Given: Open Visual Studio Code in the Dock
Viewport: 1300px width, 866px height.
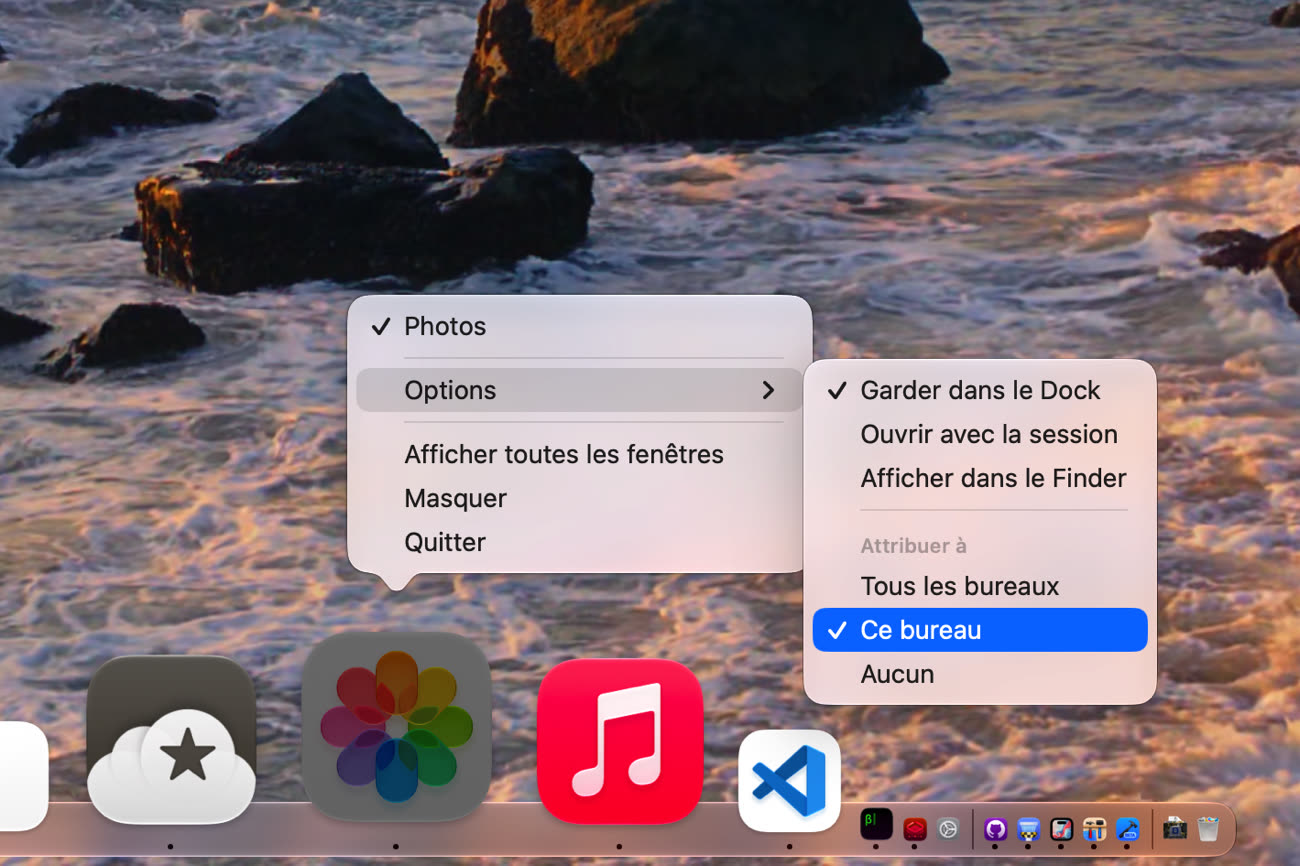Looking at the screenshot, I should coord(789,780).
